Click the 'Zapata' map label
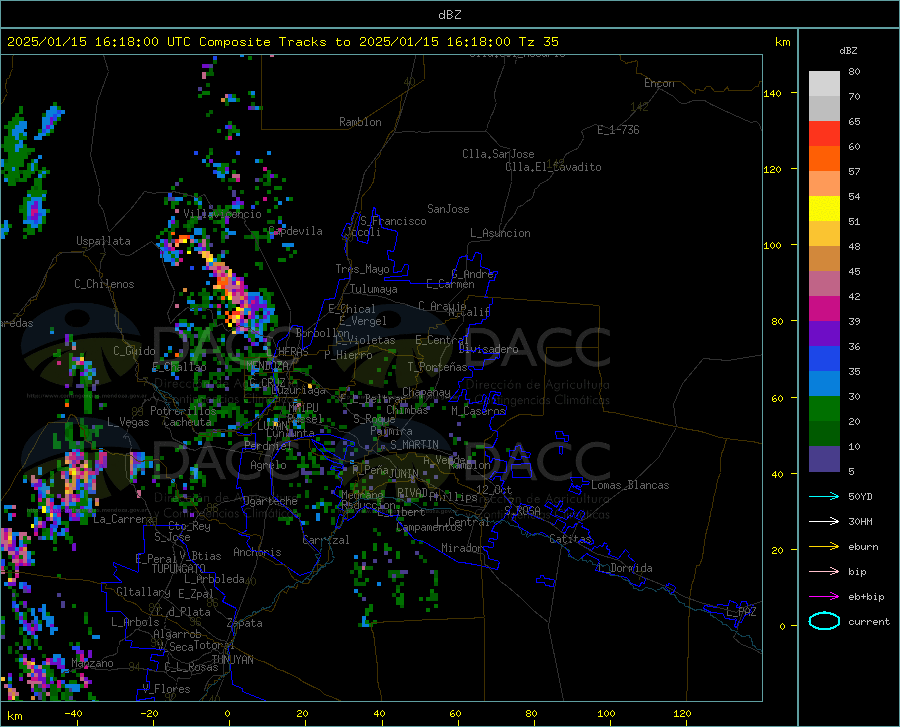 tap(245, 623)
